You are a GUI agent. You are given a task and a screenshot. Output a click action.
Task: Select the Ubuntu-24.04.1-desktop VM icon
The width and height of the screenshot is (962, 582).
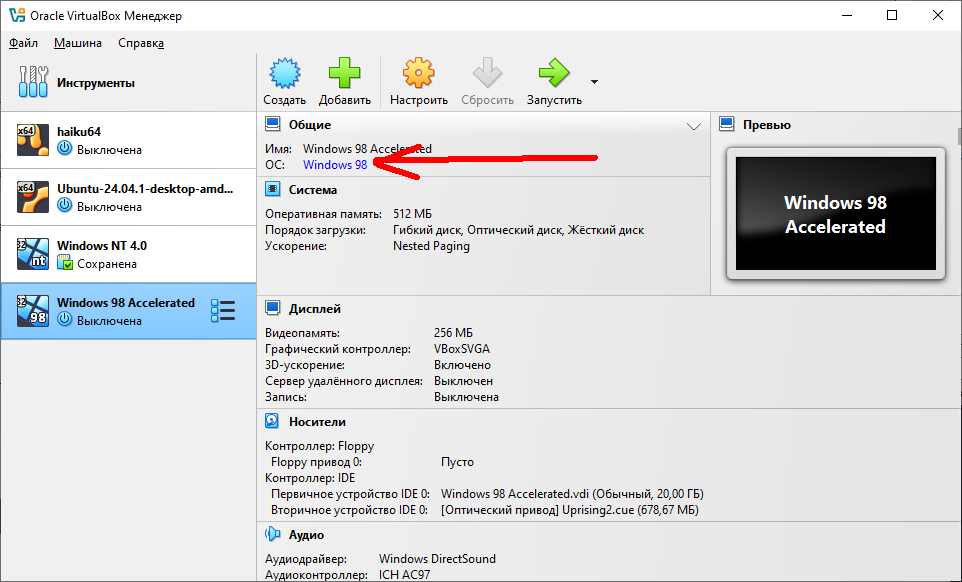[33, 197]
